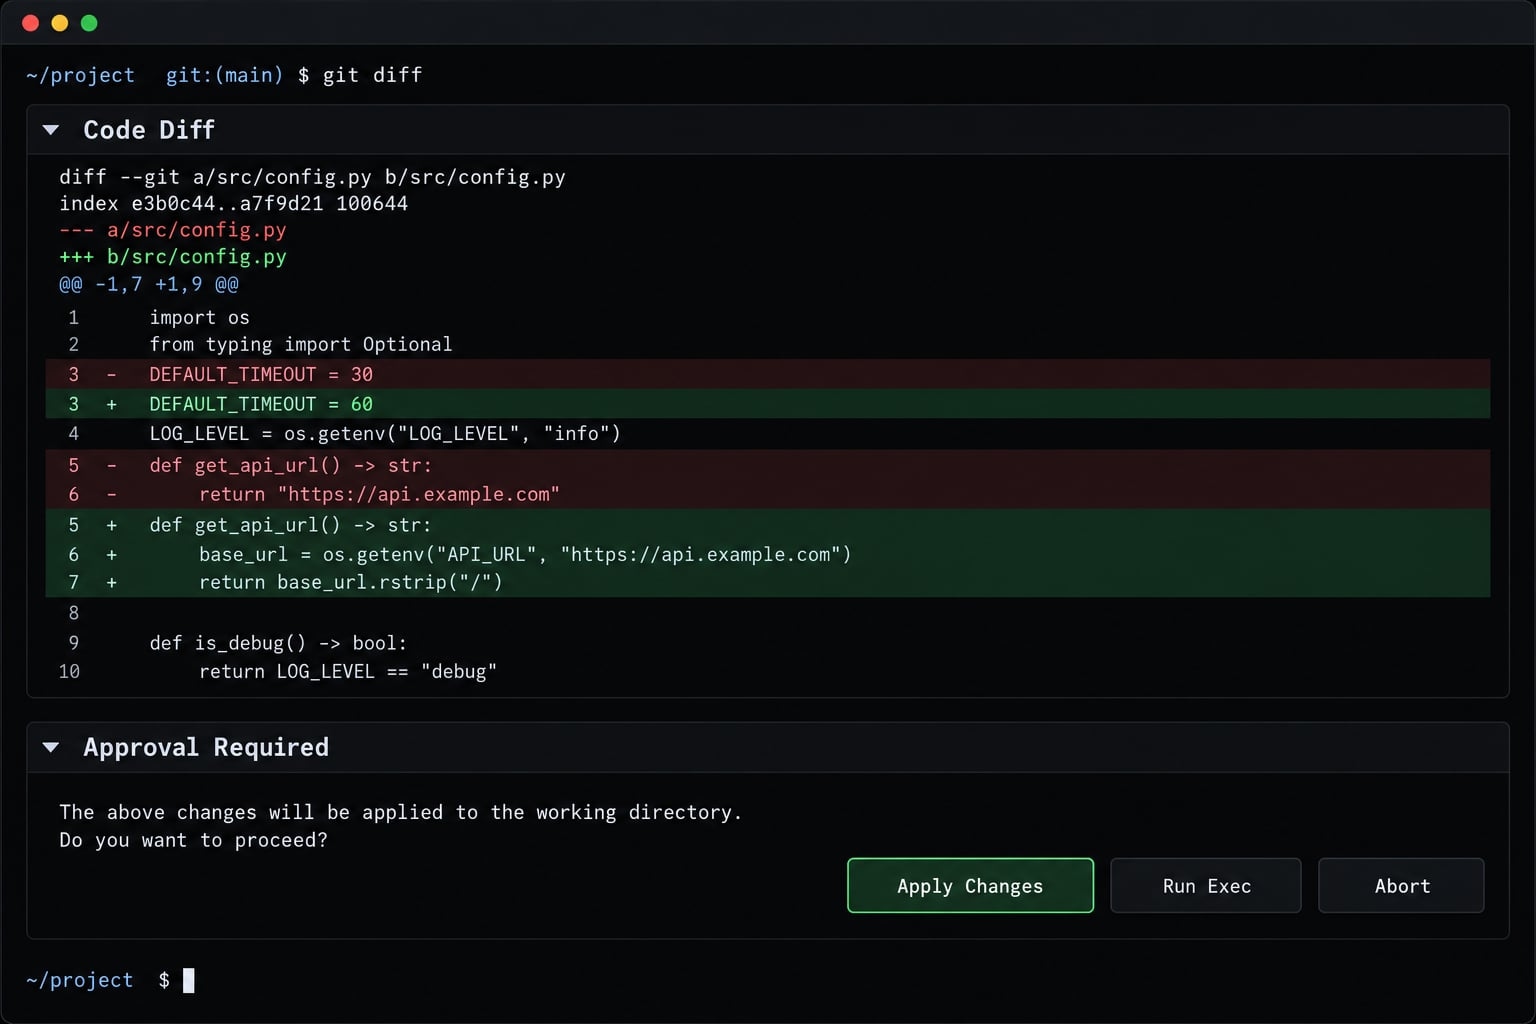Collapse the Approval Required section
The height and width of the screenshot is (1024, 1536).
(51, 747)
